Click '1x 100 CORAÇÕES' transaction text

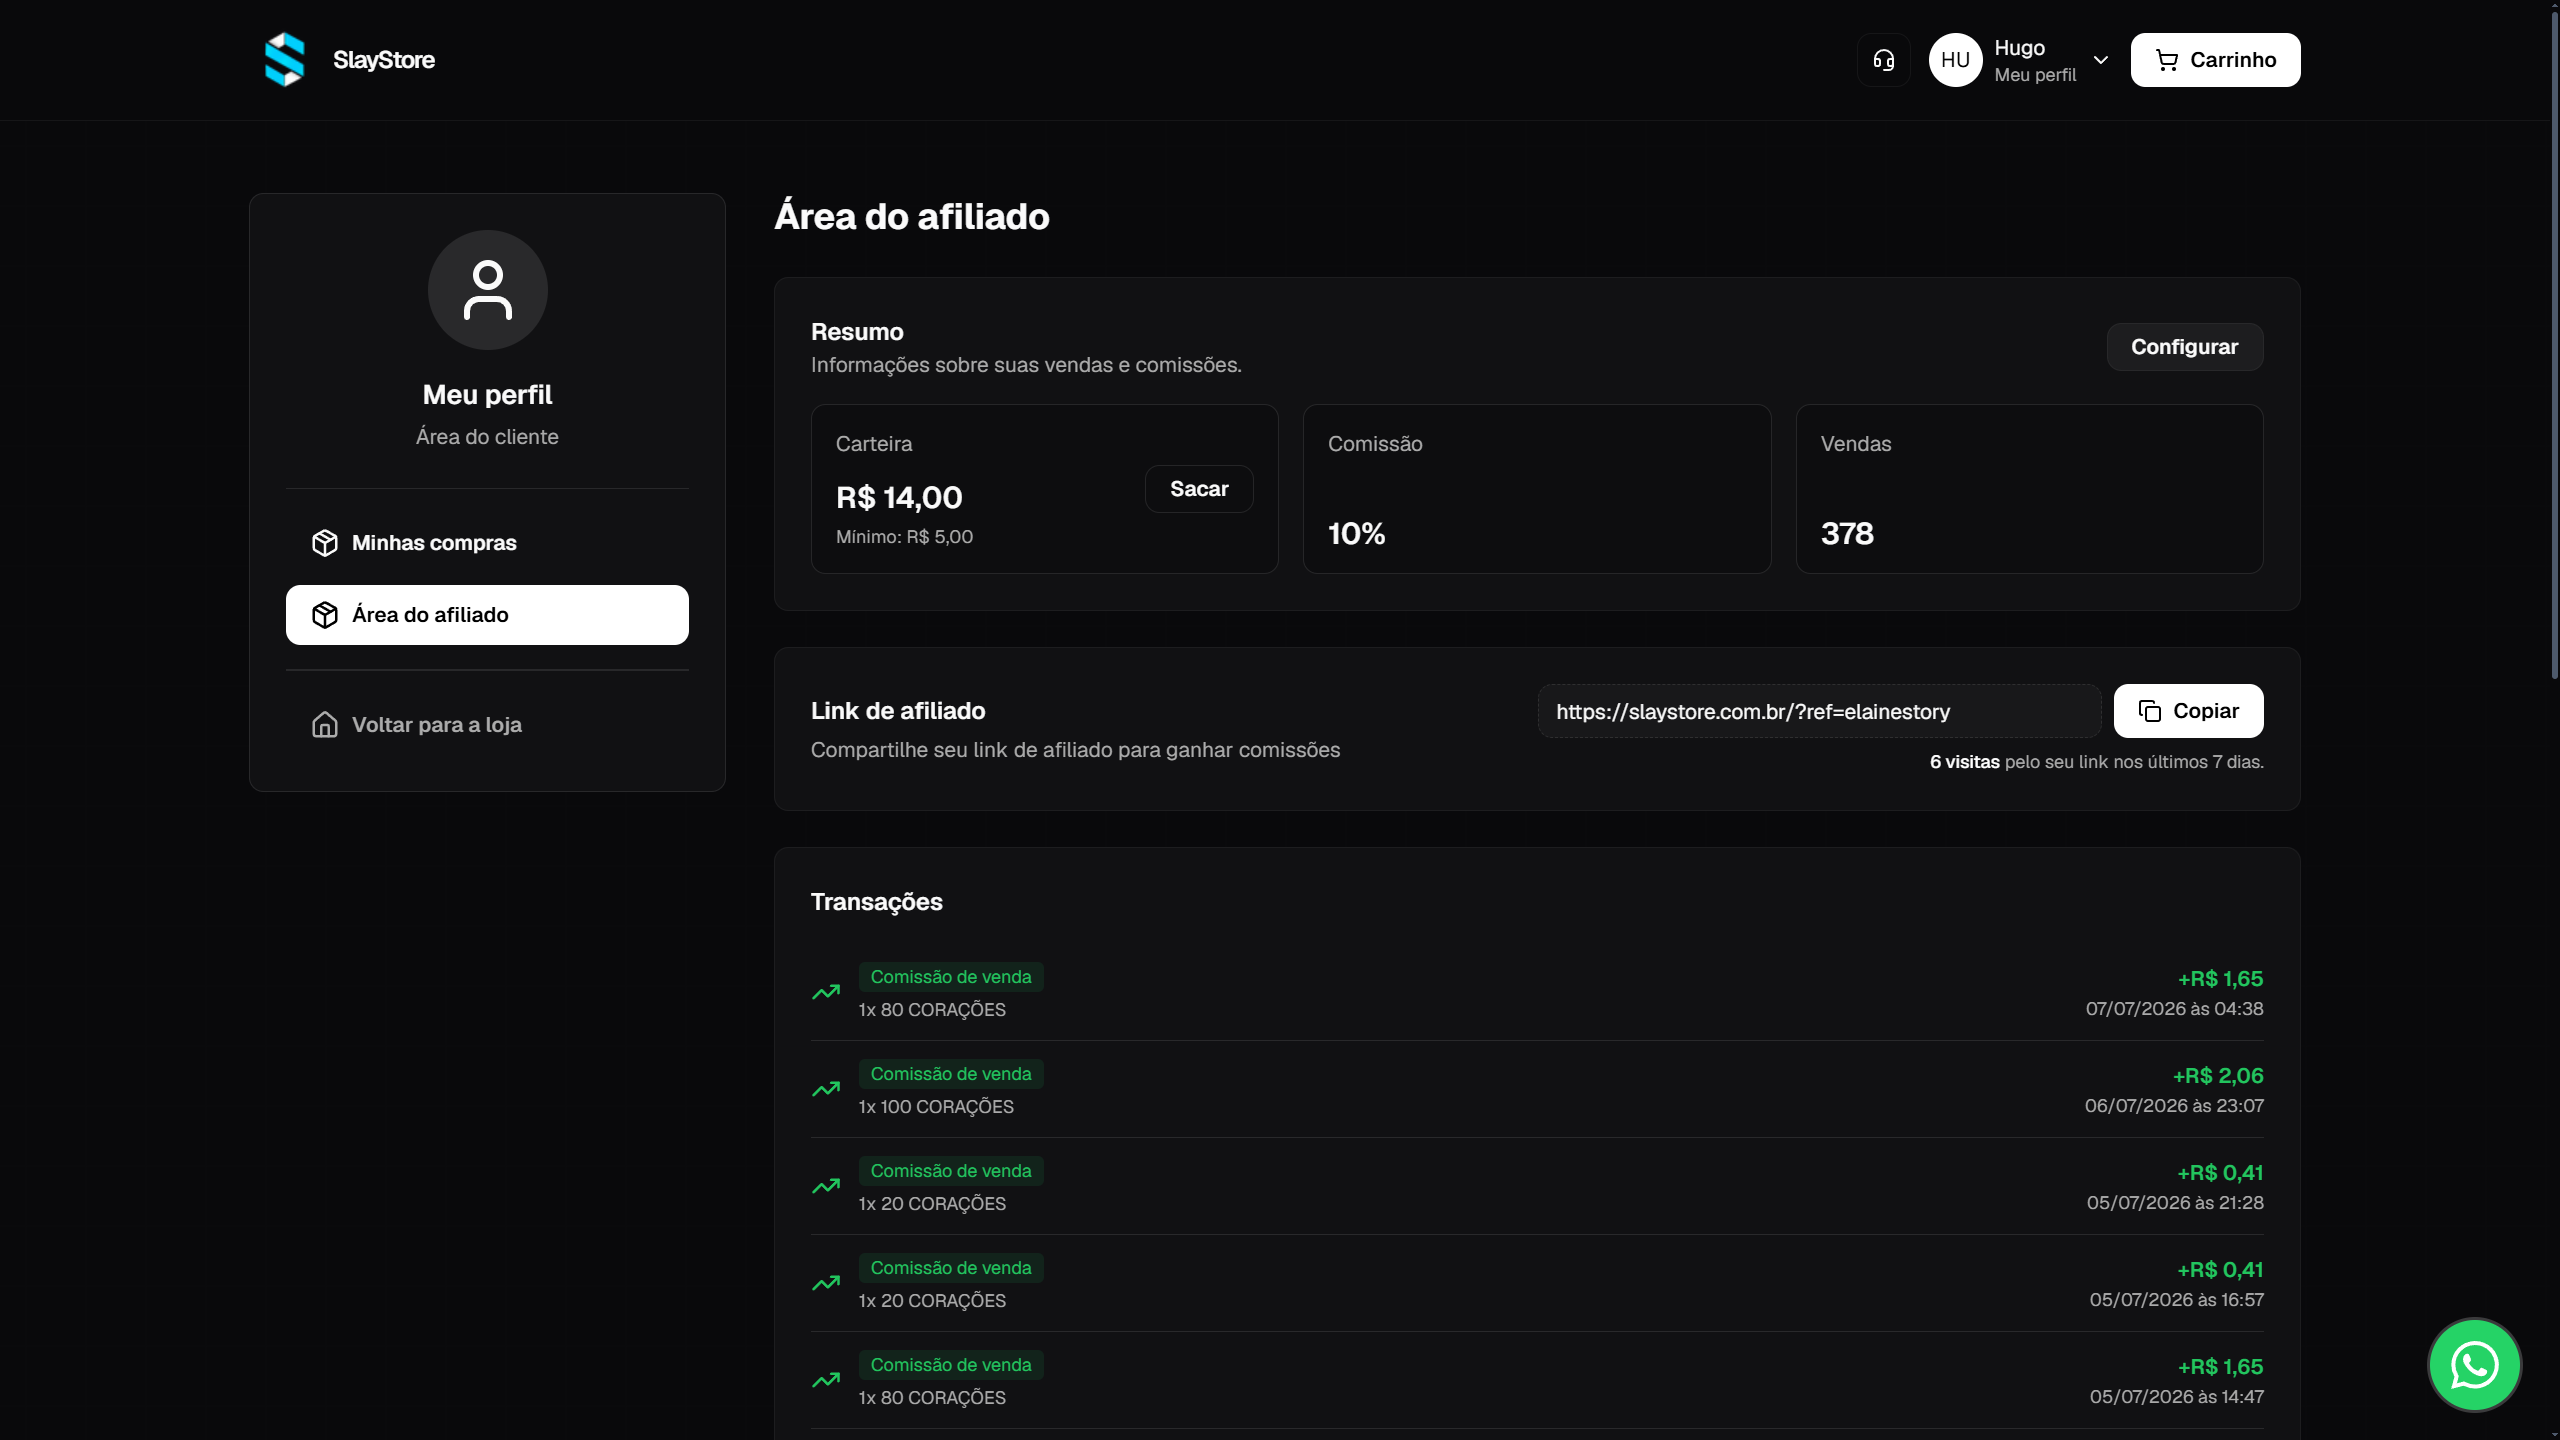[936, 1107]
